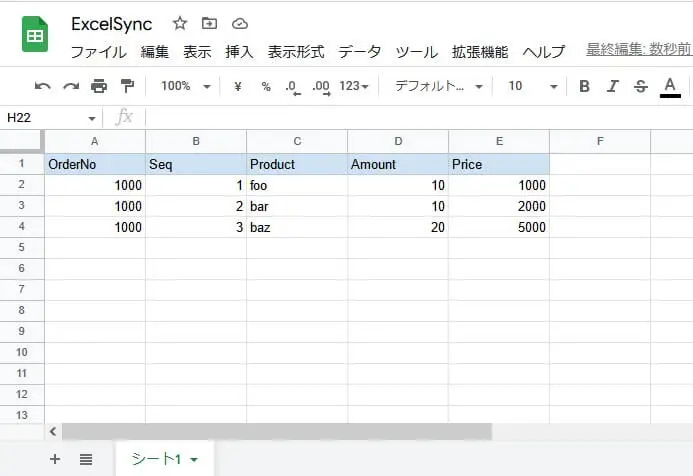Open the text color picker
Screen dimensions: 693x476
pos(670,86)
